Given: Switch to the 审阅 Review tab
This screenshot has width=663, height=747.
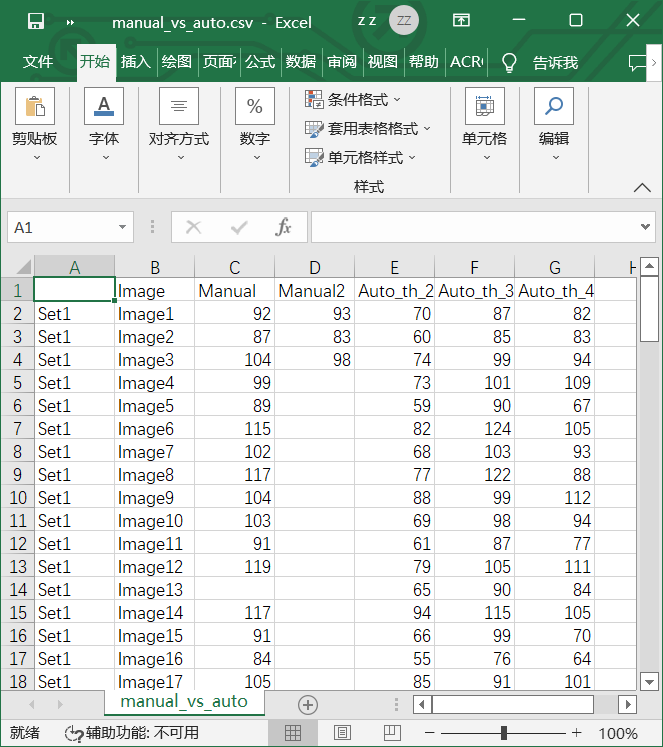Looking at the screenshot, I should pyautogui.click(x=342, y=62).
